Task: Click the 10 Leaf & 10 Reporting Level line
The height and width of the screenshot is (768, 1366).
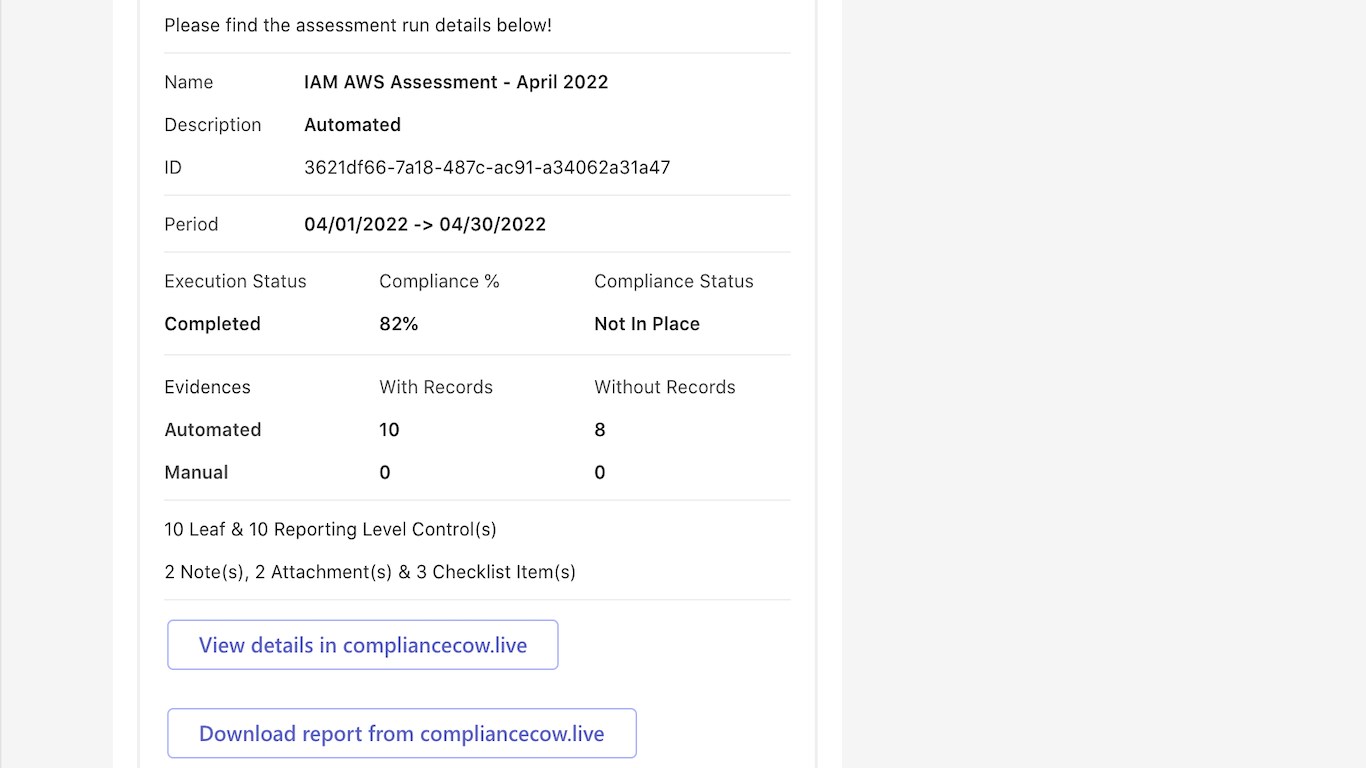Action: tap(330, 529)
